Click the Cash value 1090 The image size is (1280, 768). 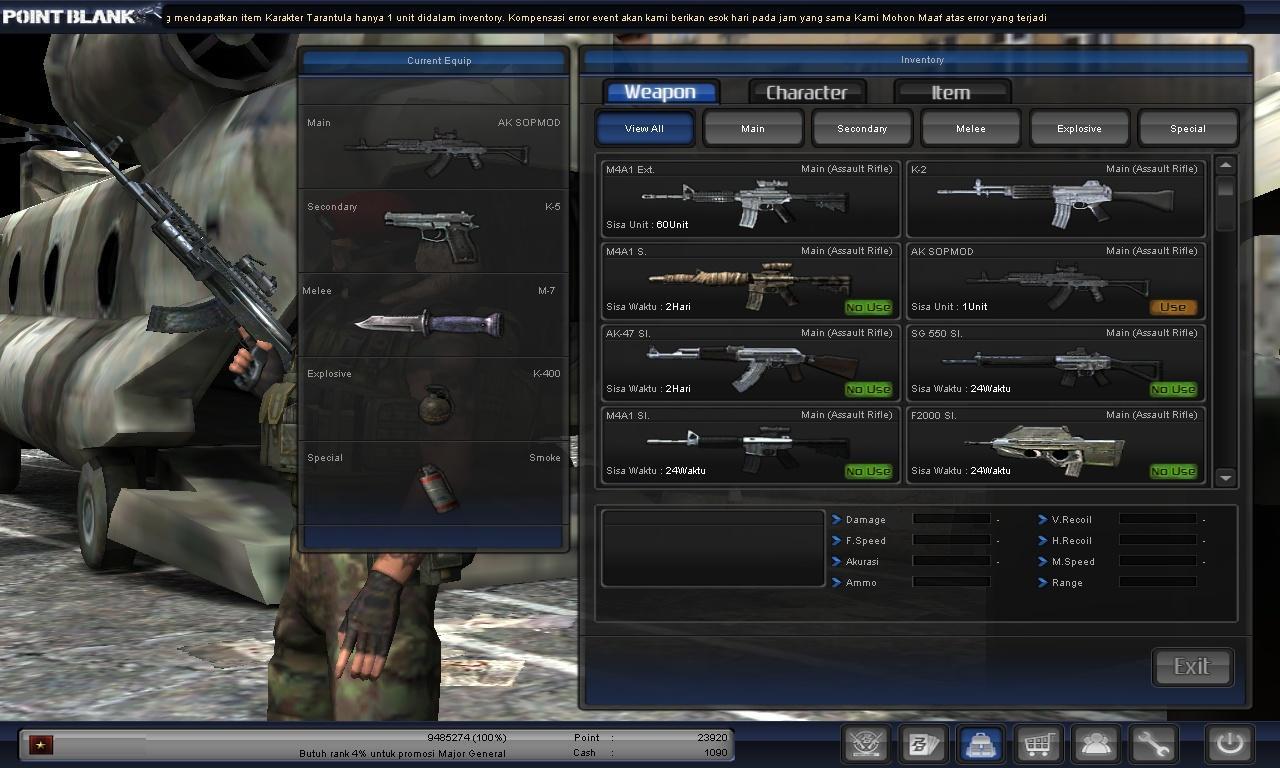(715, 752)
